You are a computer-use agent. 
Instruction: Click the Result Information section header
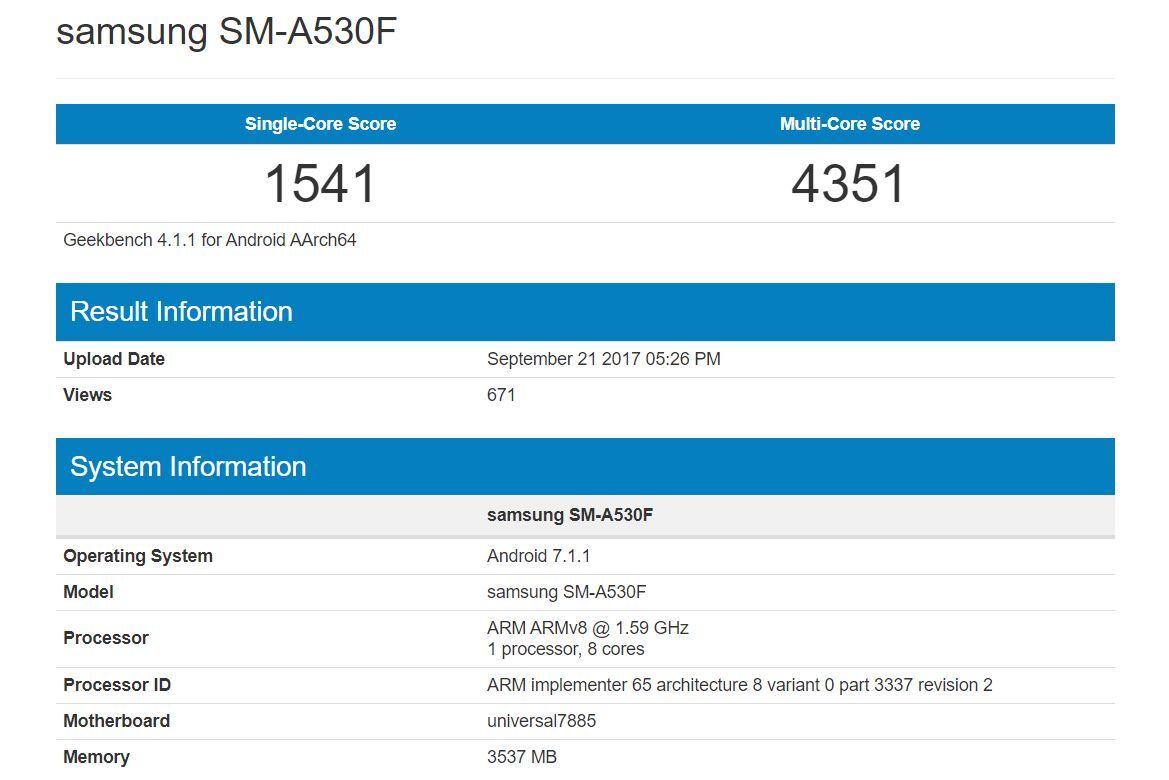[x=180, y=311]
